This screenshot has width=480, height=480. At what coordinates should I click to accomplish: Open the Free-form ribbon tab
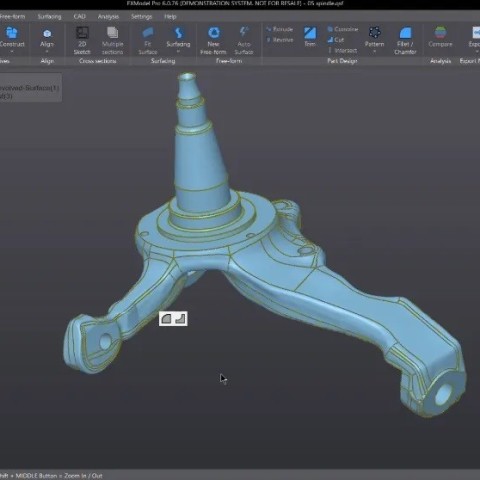tap(12, 16)
